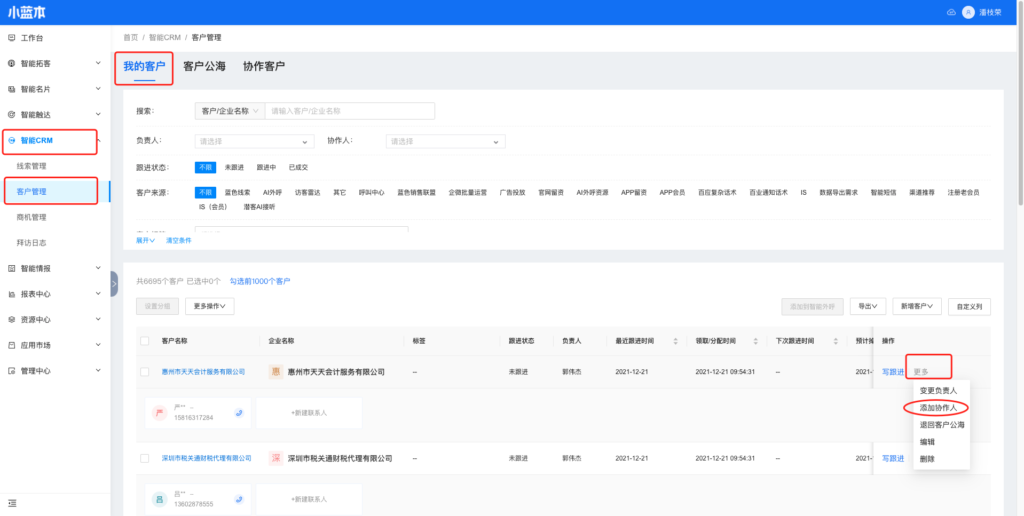Check the box for 深圳市税关通财税代理有限公司 row
Screen dimensions: 1024x516
pyautogui.click(x=145, y=458)
